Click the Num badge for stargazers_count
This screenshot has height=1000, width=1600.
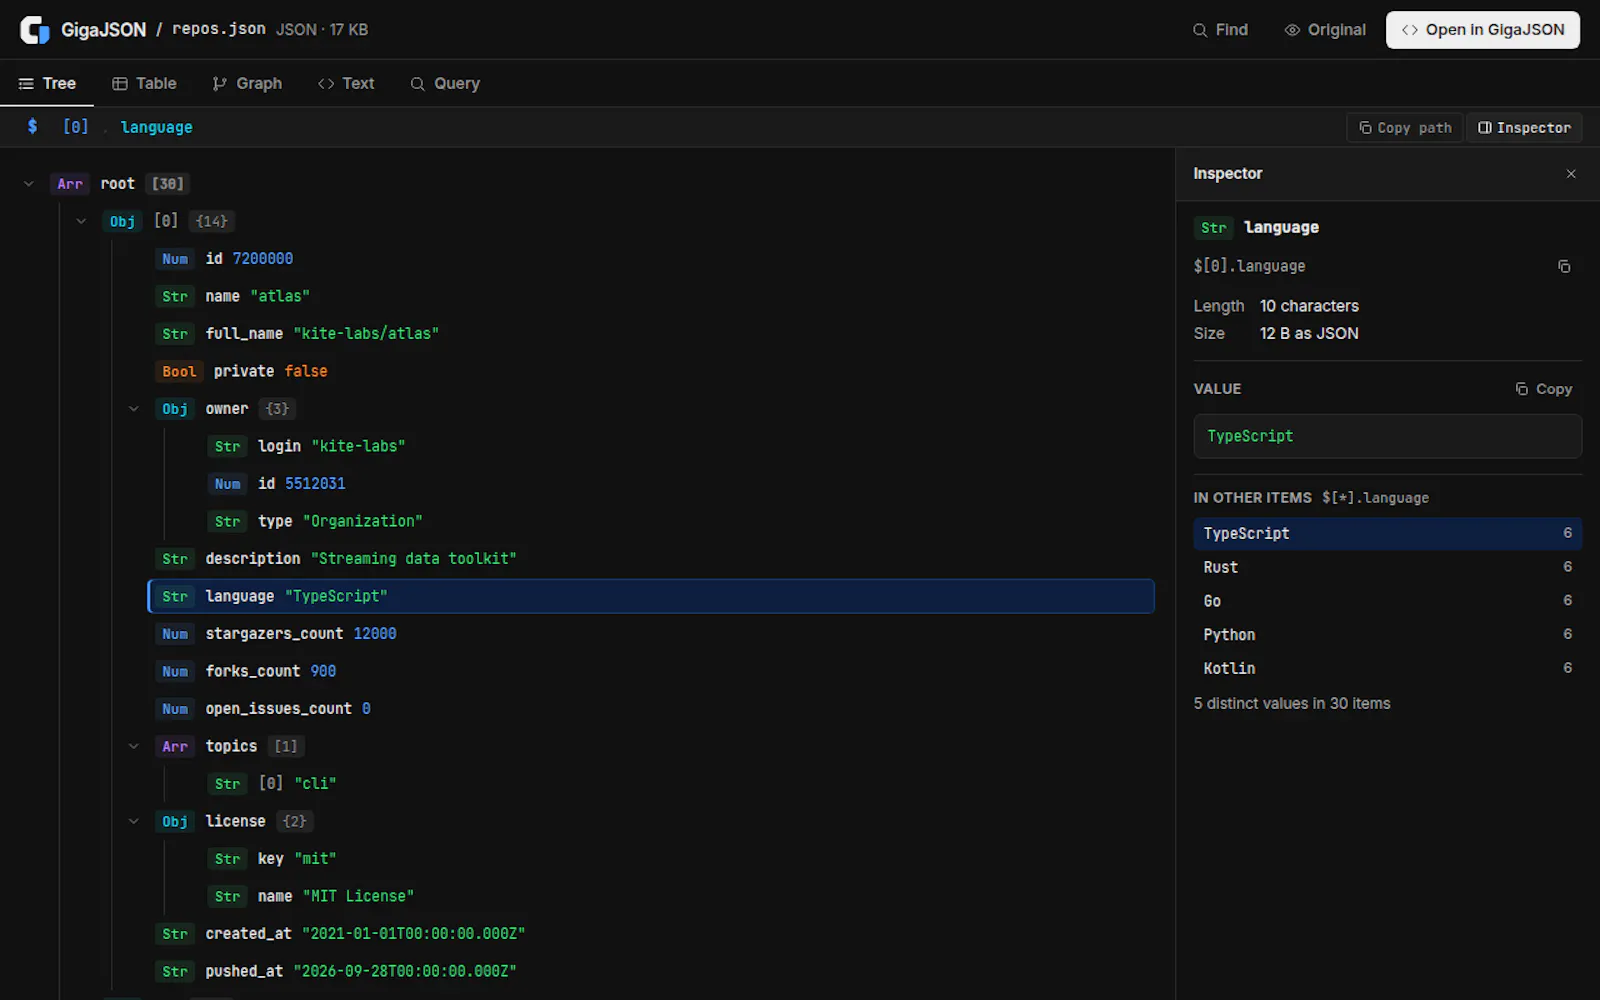point(175,634)
